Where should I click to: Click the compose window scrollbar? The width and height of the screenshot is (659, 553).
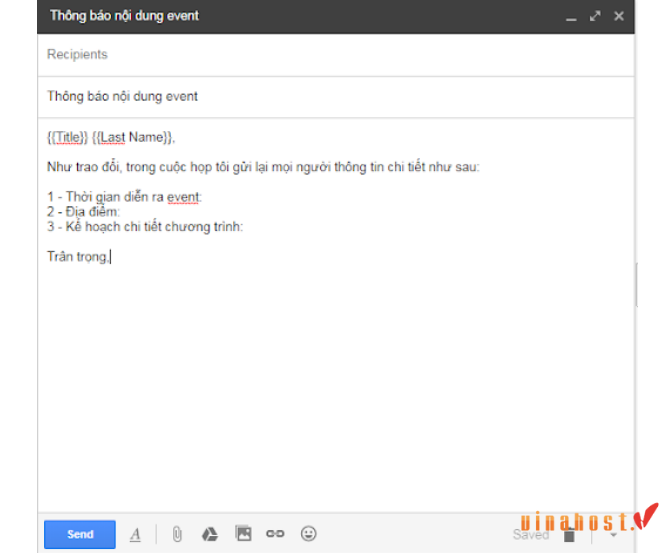coord(637,285)
